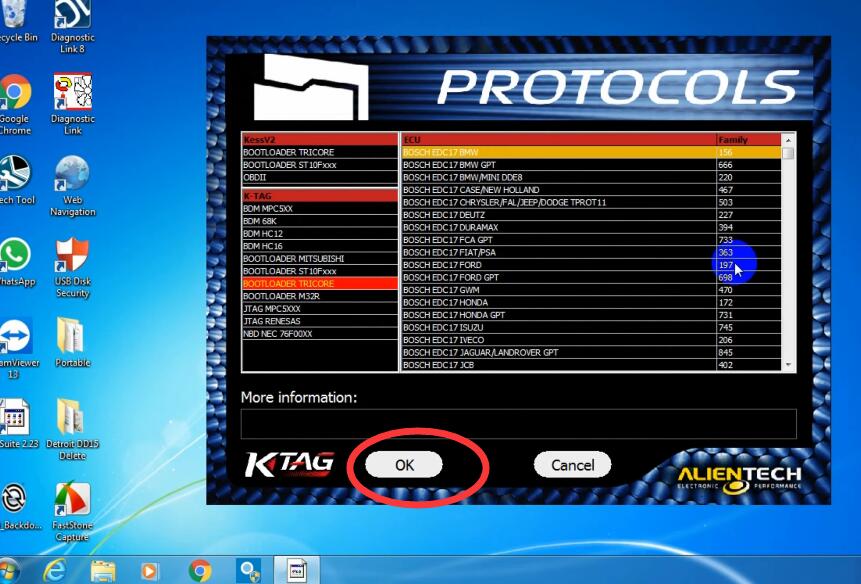Select BOSCH EDC17 CASE/NEW HOLLAND
Image resolution: width=861 pixels, height=584 pixels.
pos(591,190)
